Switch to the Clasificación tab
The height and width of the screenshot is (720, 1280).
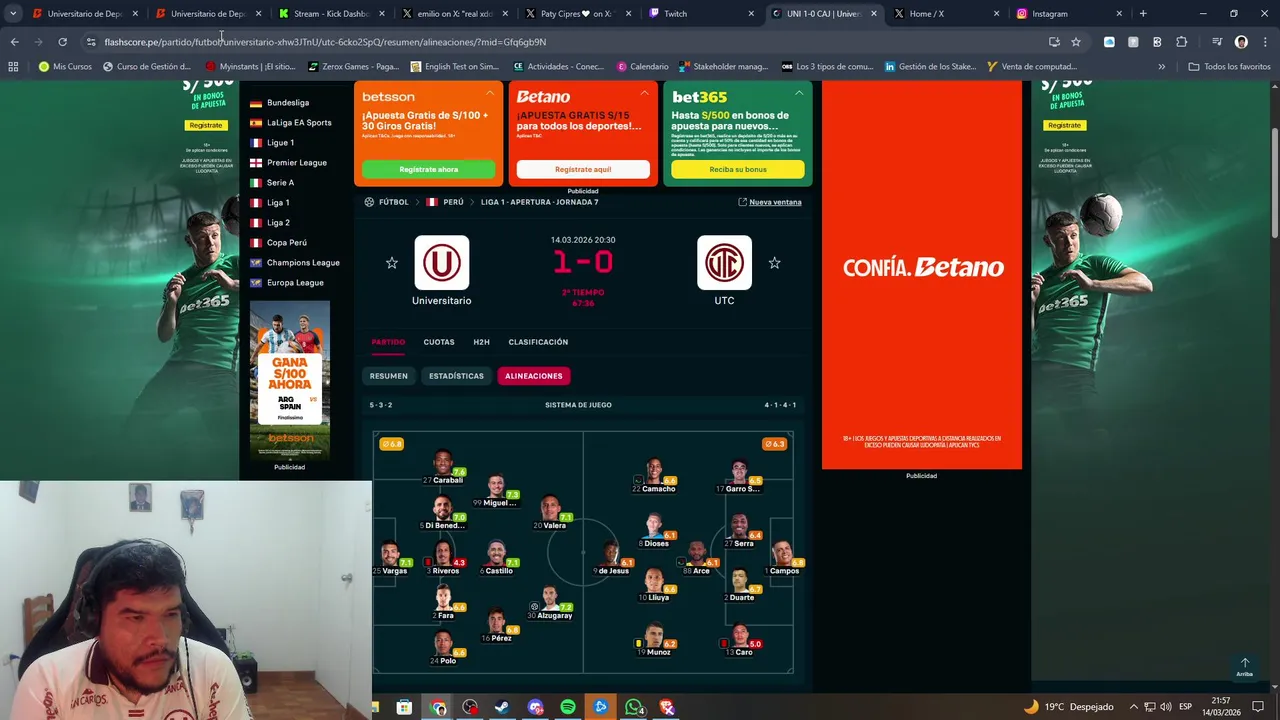tap(538, 342)
